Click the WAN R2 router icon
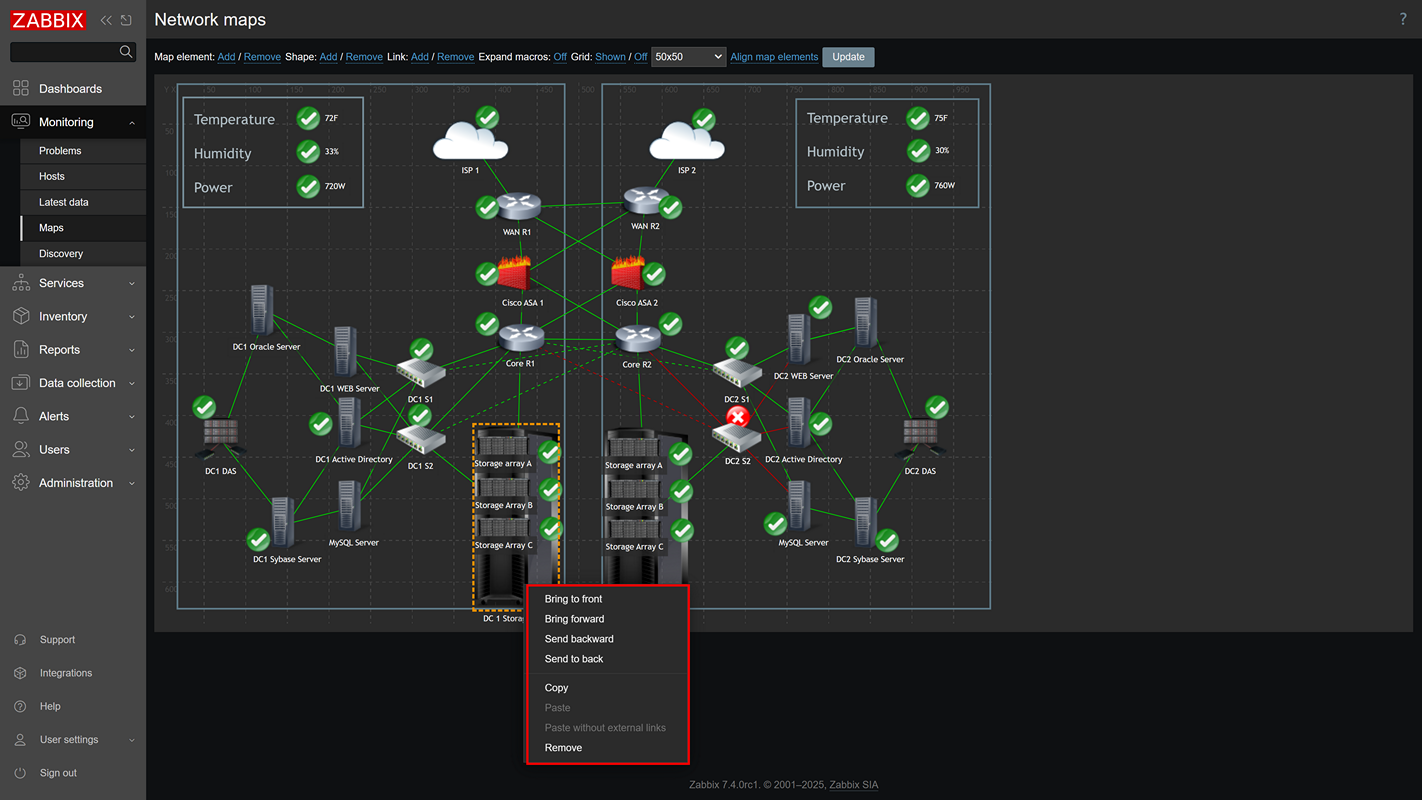Image resolution: width=1422 pixels, height=800 pixels. coord(645,202)
